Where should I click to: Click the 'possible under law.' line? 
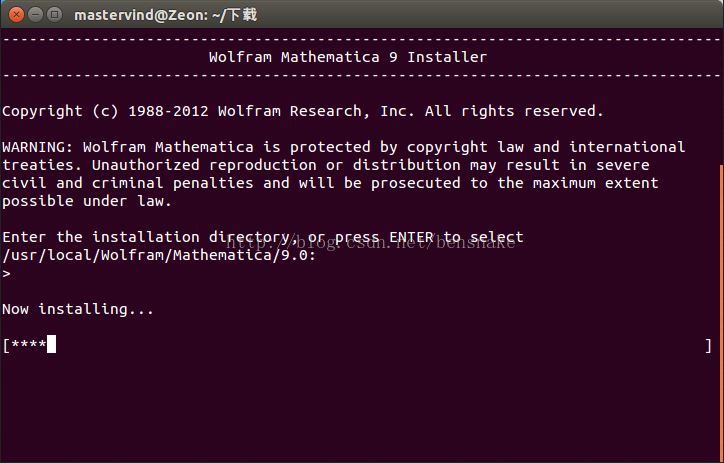(x=87, y=201)
